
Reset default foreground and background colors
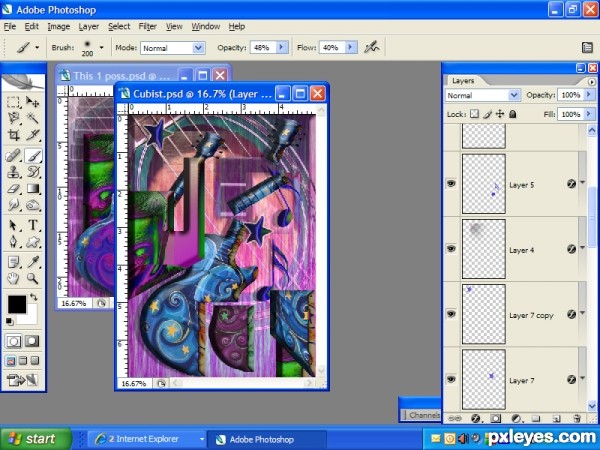[x=10, y=321]
